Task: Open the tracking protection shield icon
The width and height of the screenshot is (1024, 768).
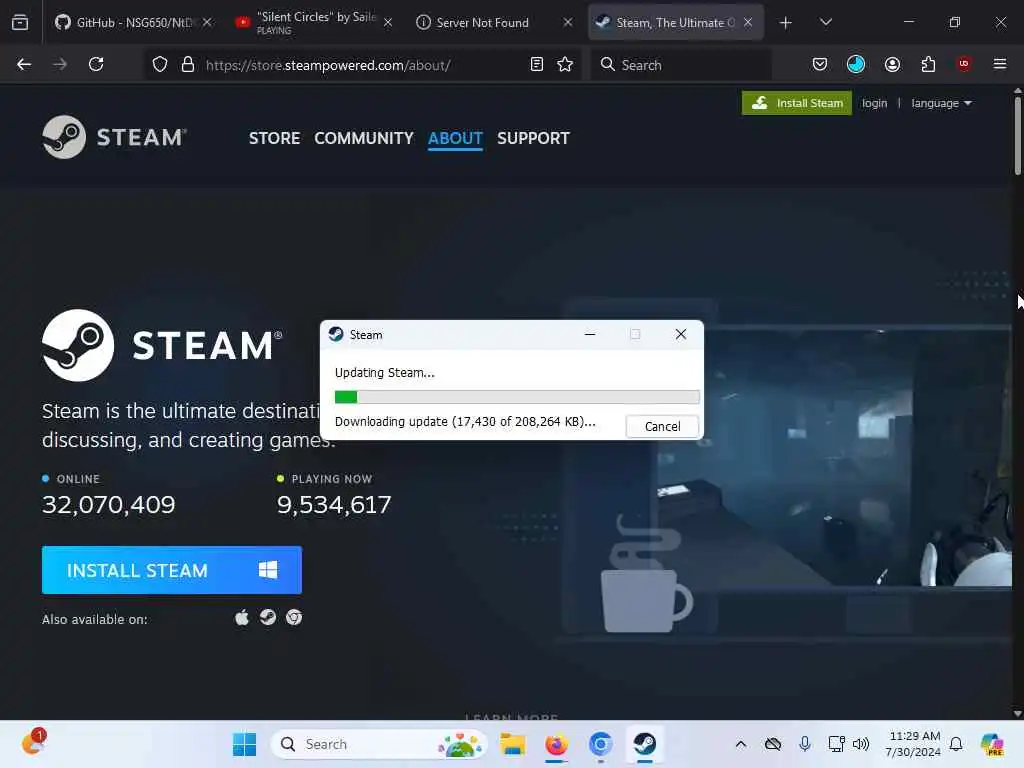Action: (160, 65)
